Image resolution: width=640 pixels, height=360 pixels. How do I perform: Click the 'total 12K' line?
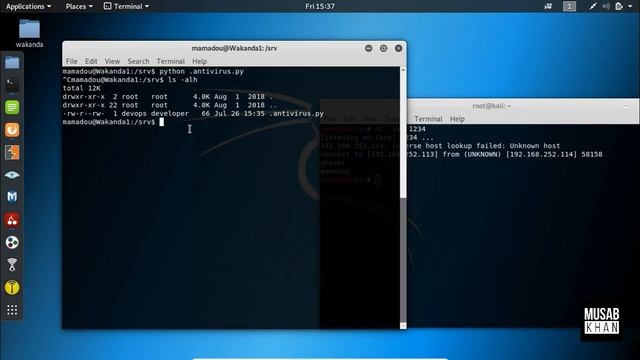point(82,88)
